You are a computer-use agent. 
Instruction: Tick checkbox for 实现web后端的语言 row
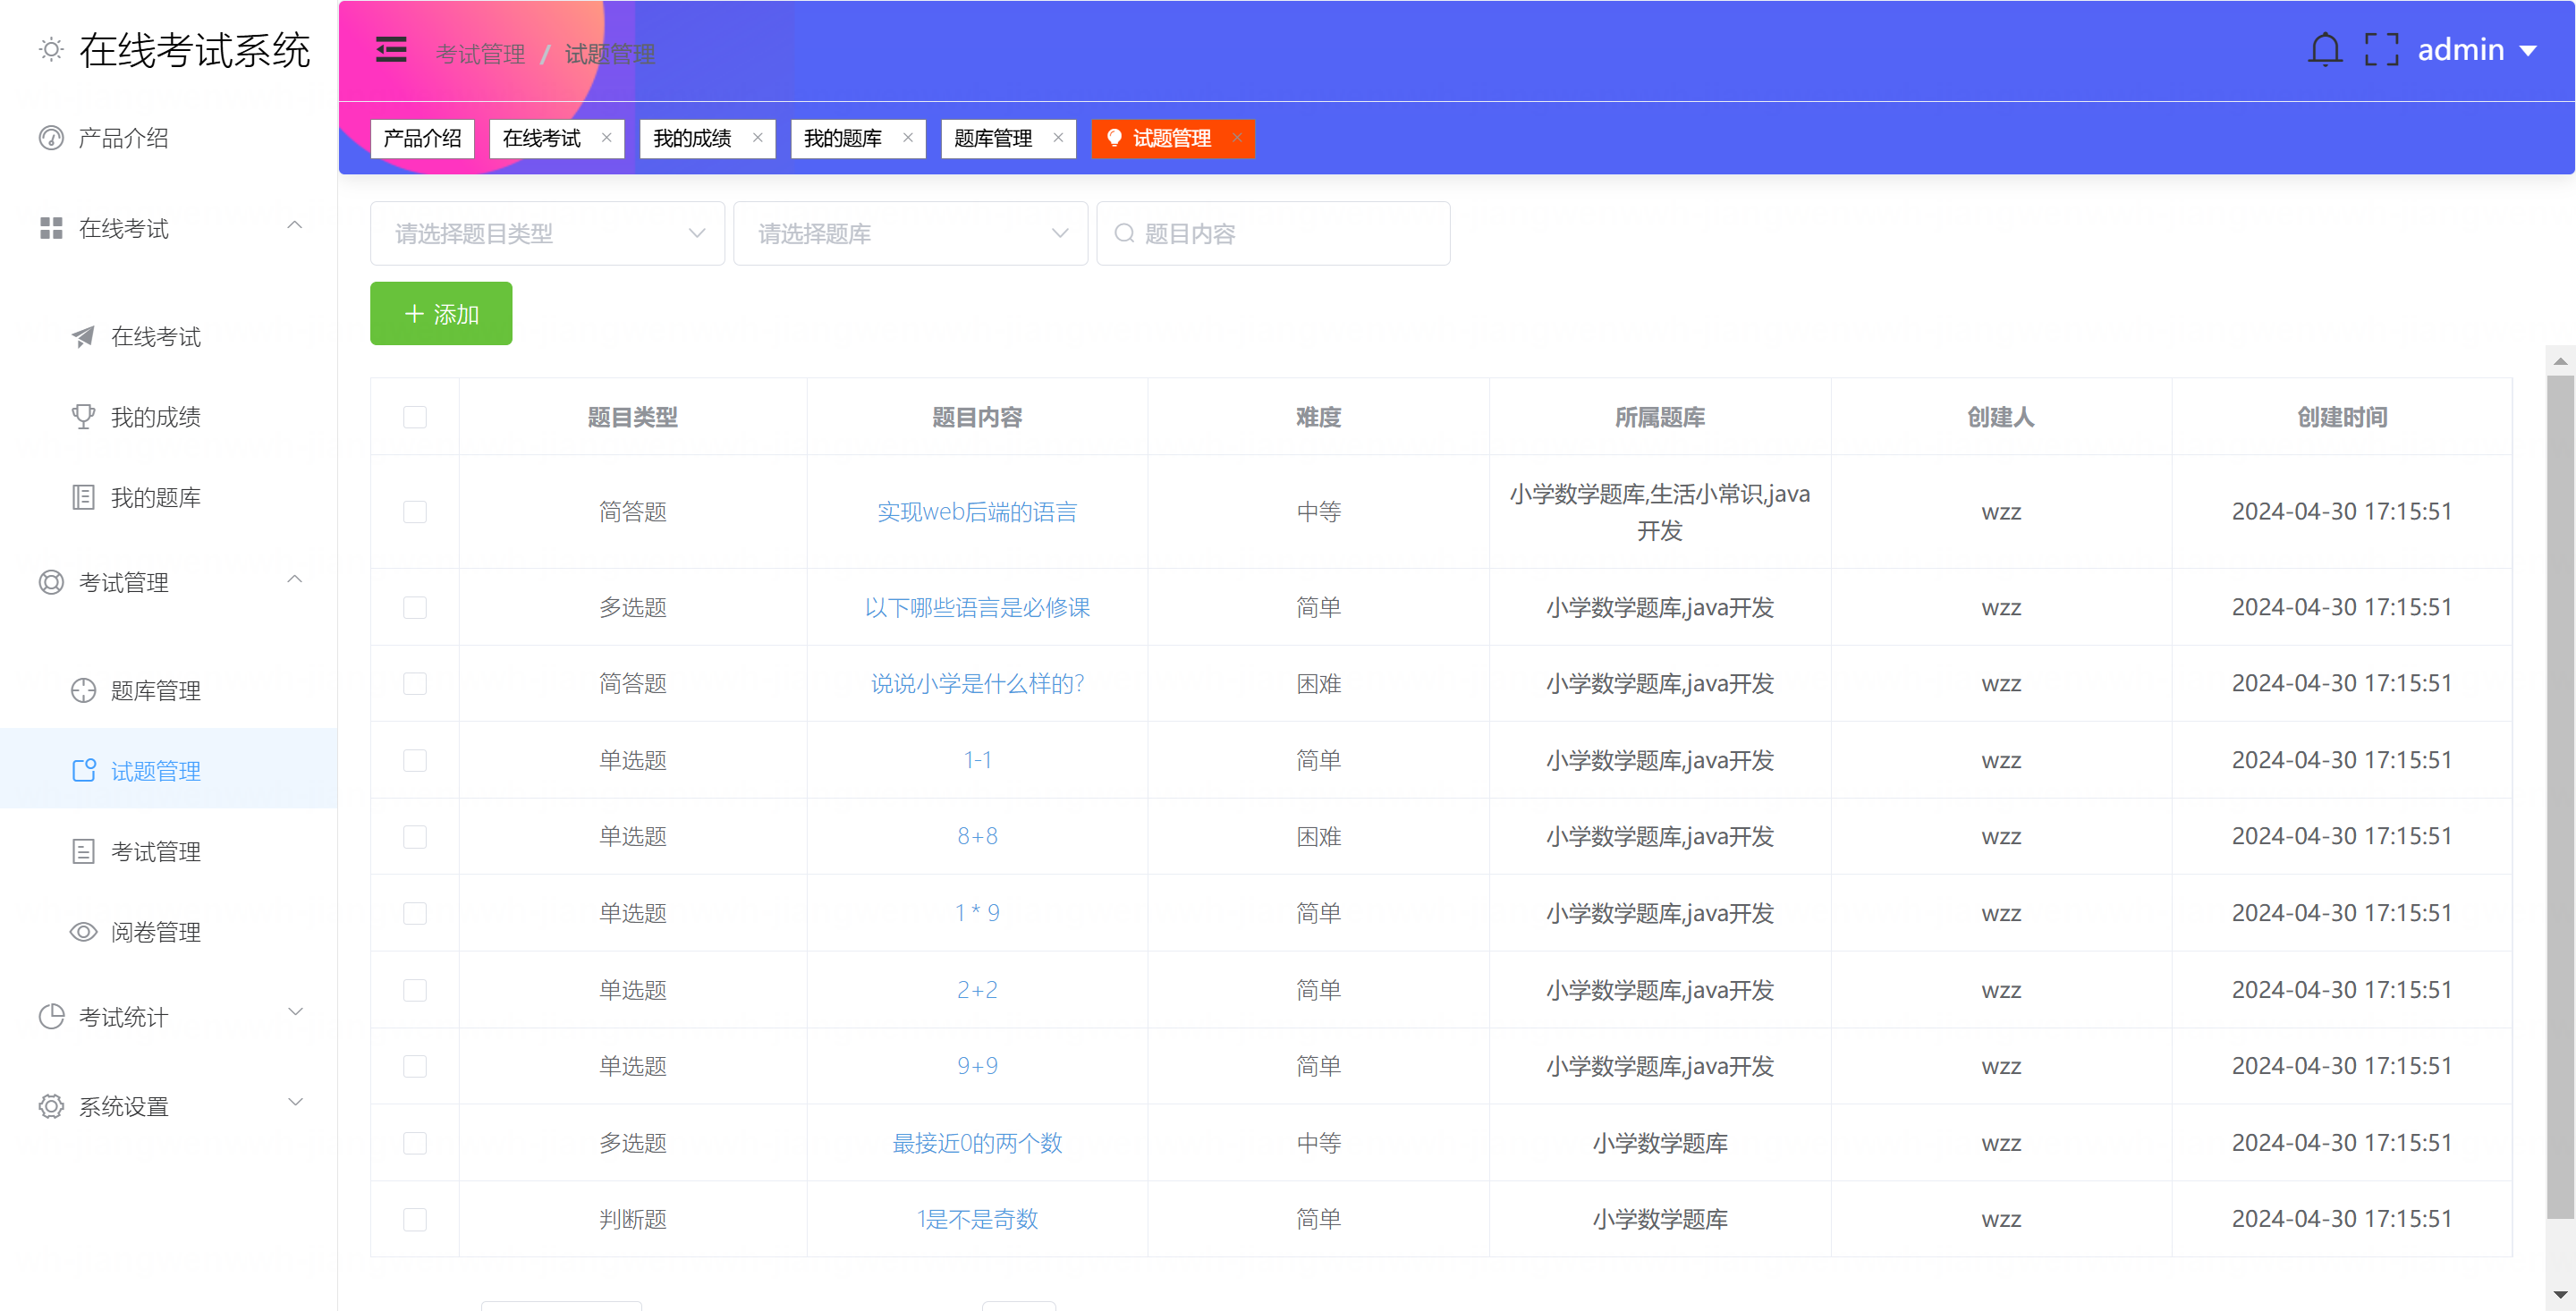pyautogui.click(x=415, y=512)
